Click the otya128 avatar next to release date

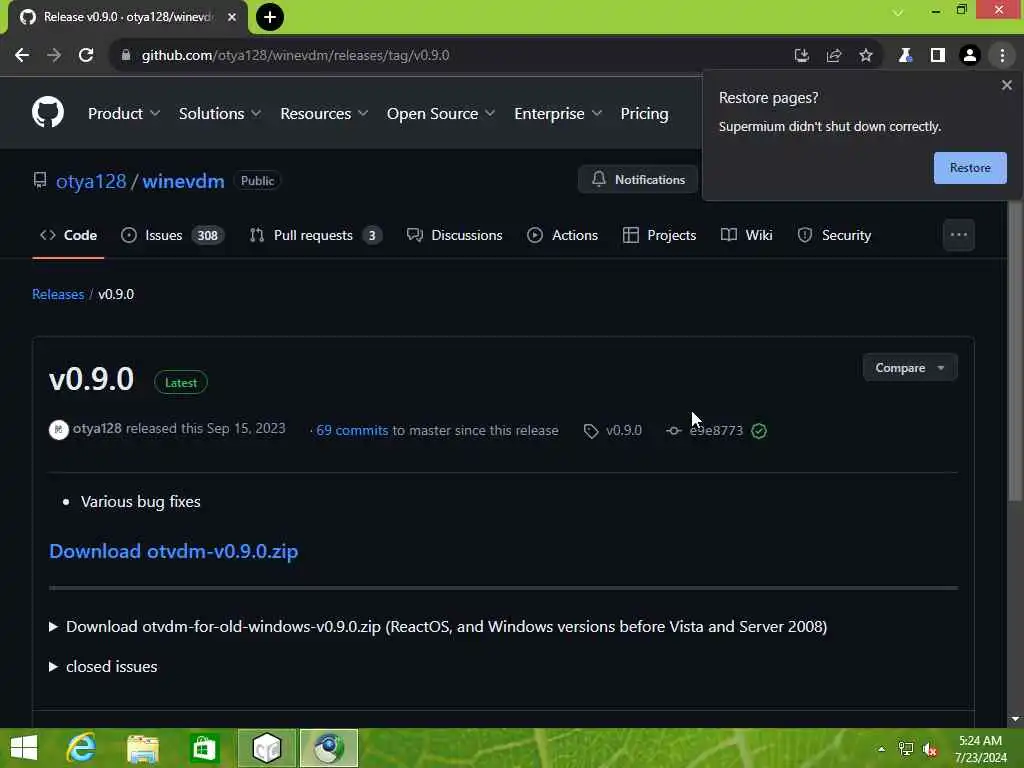59,430
